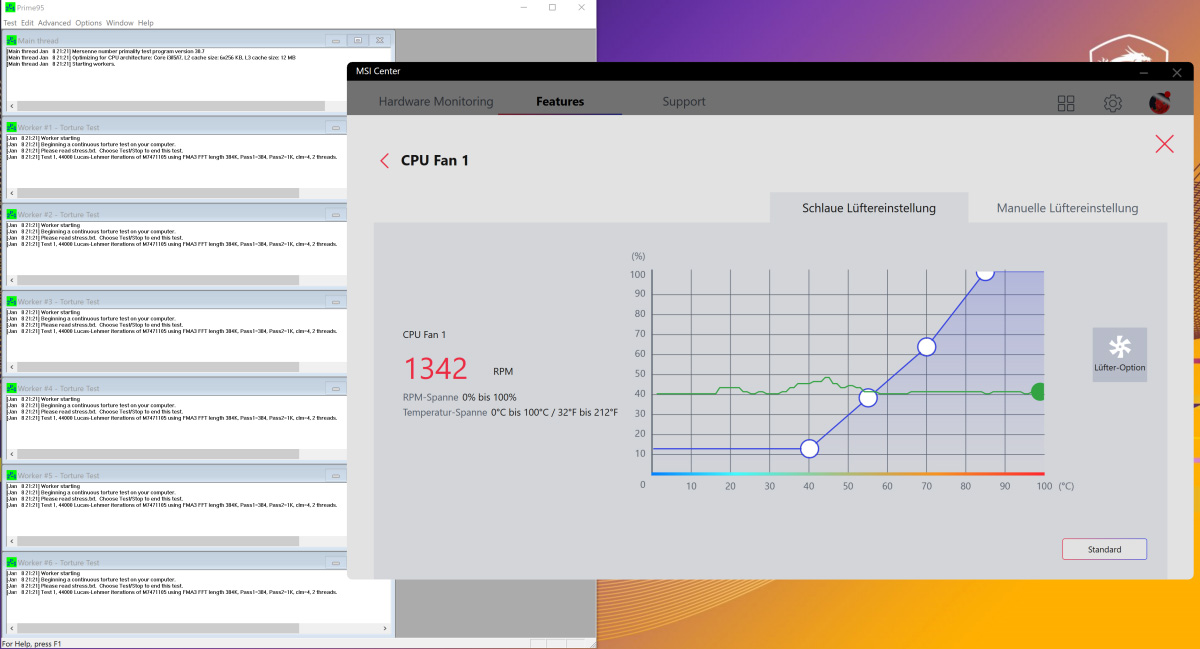Click the Main thread window icon
Screen dimensions: 1200x649
(x=12, y=40)
